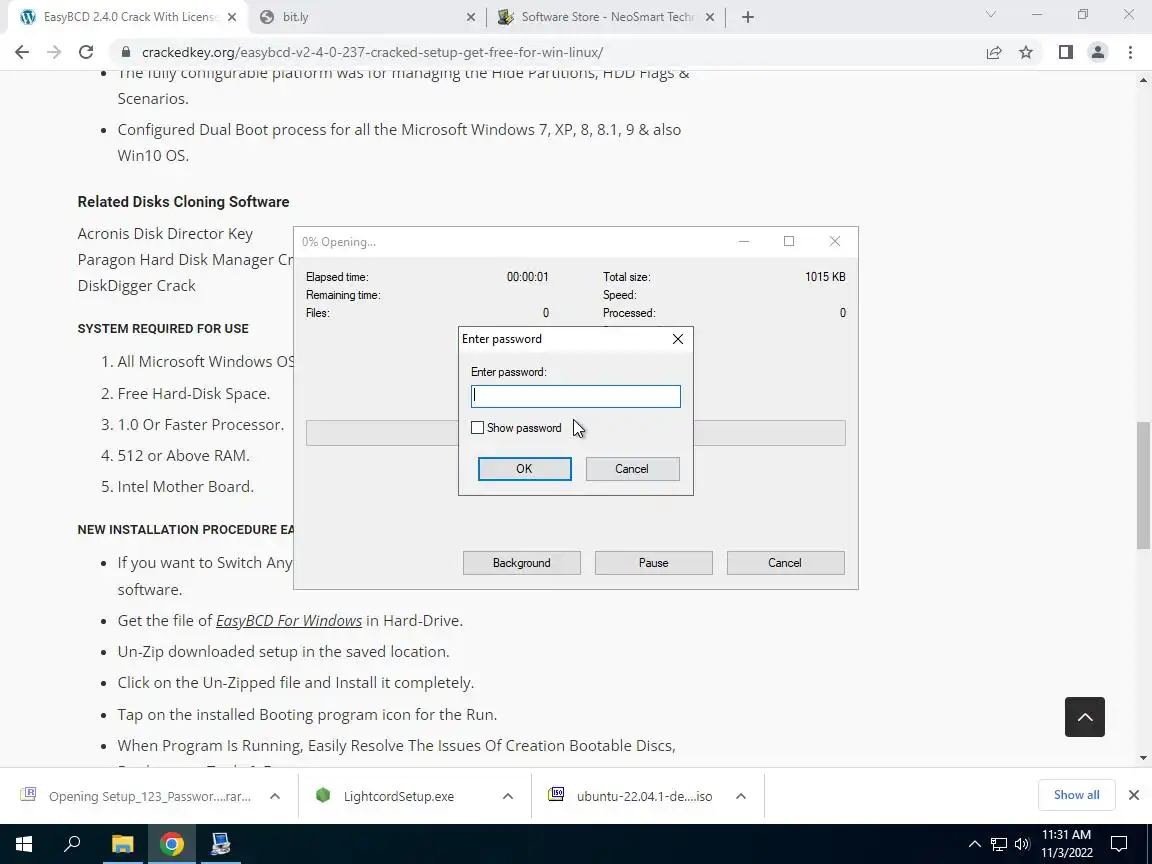Follow the EasyBCD For Windows link
This screenshot has height=864, width=1152.
pos(289,621)
